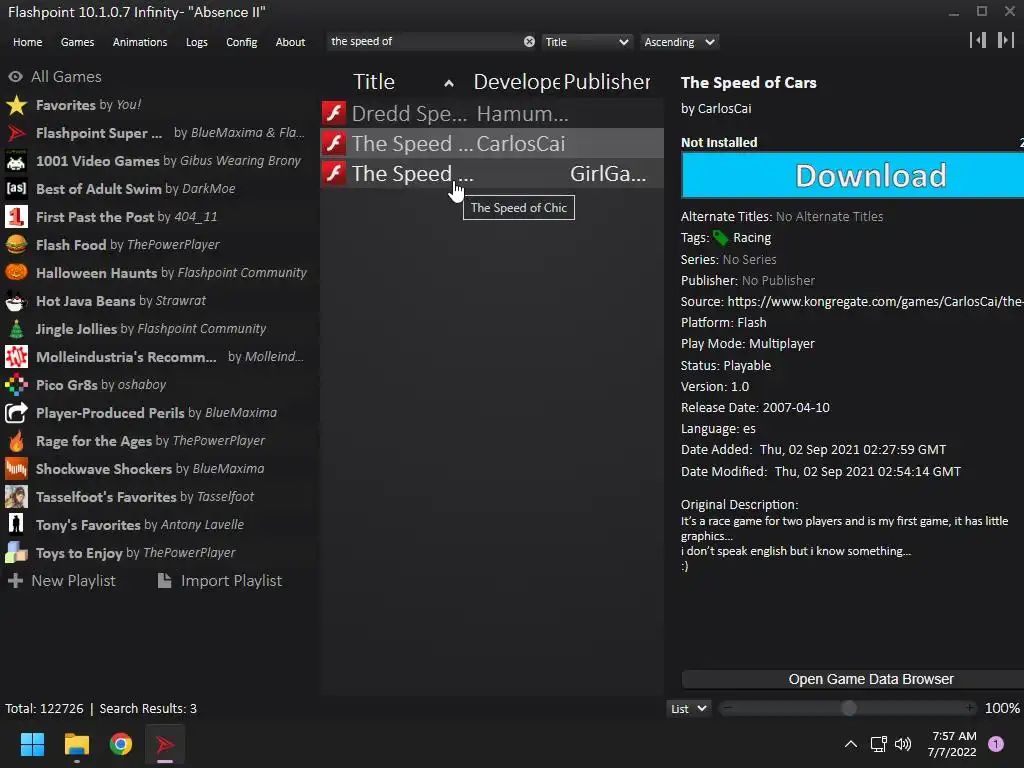Open the Config tab
1024x768 pixels.
click(242, 42)
